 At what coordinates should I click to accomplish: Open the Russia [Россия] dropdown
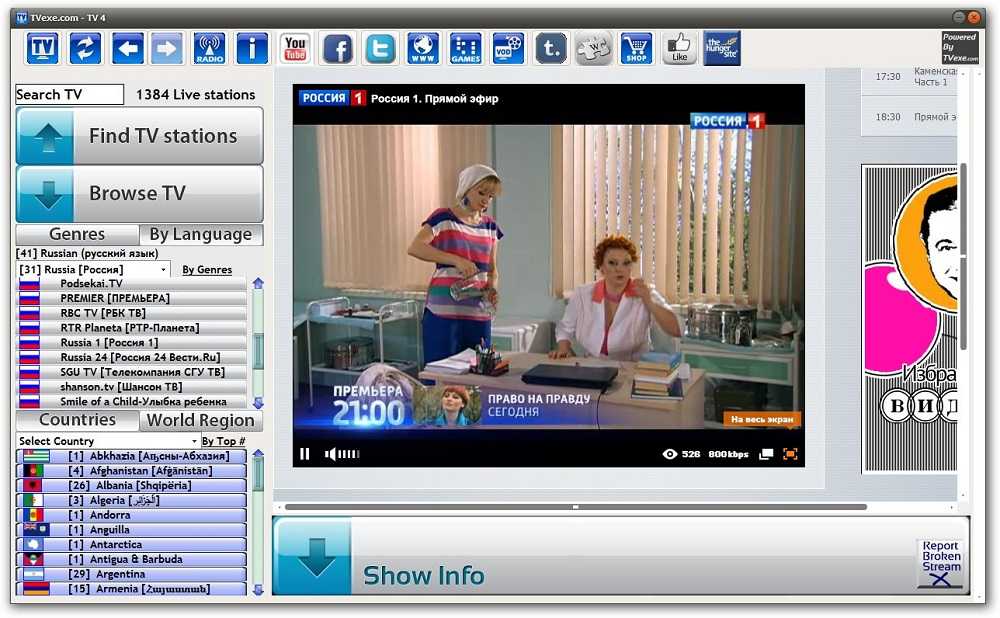93,269
